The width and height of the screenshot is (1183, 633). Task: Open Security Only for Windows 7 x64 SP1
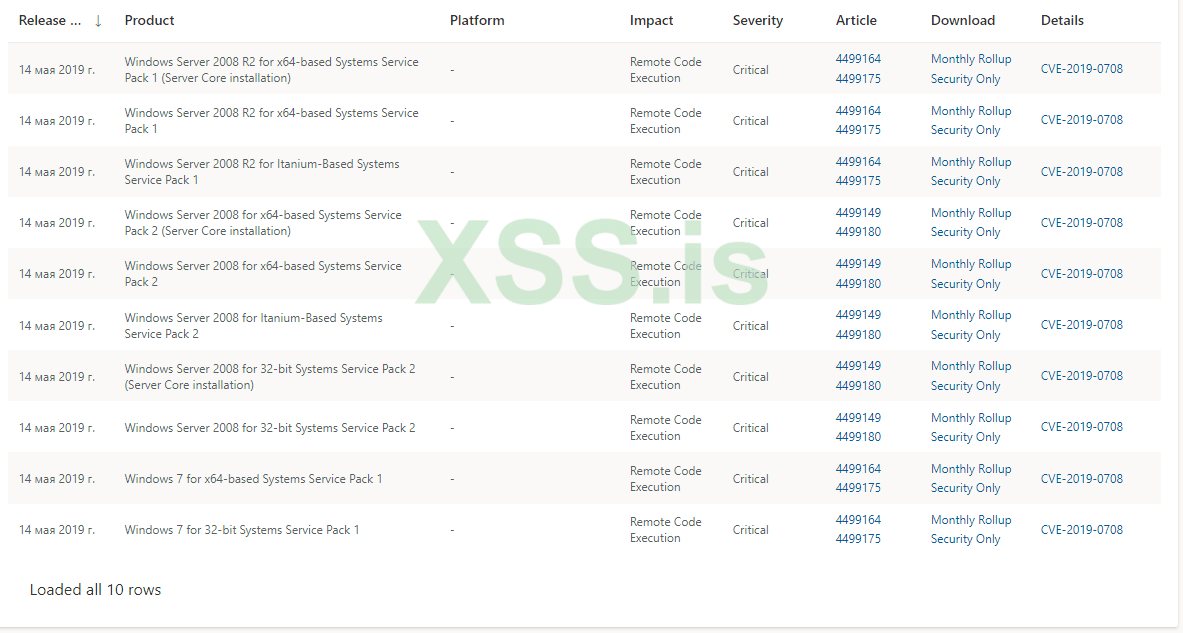(x=965, y=488)
